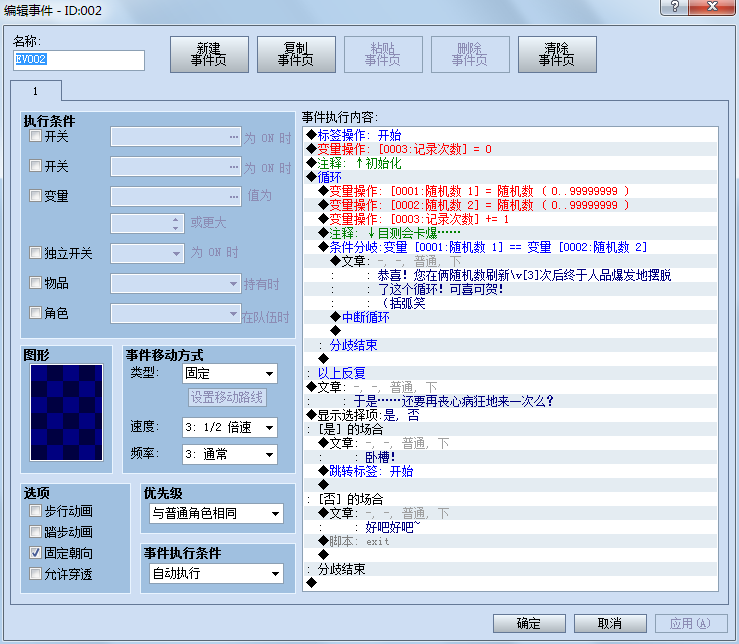Uncheck 固定朝向 option

tap(35, 553)
